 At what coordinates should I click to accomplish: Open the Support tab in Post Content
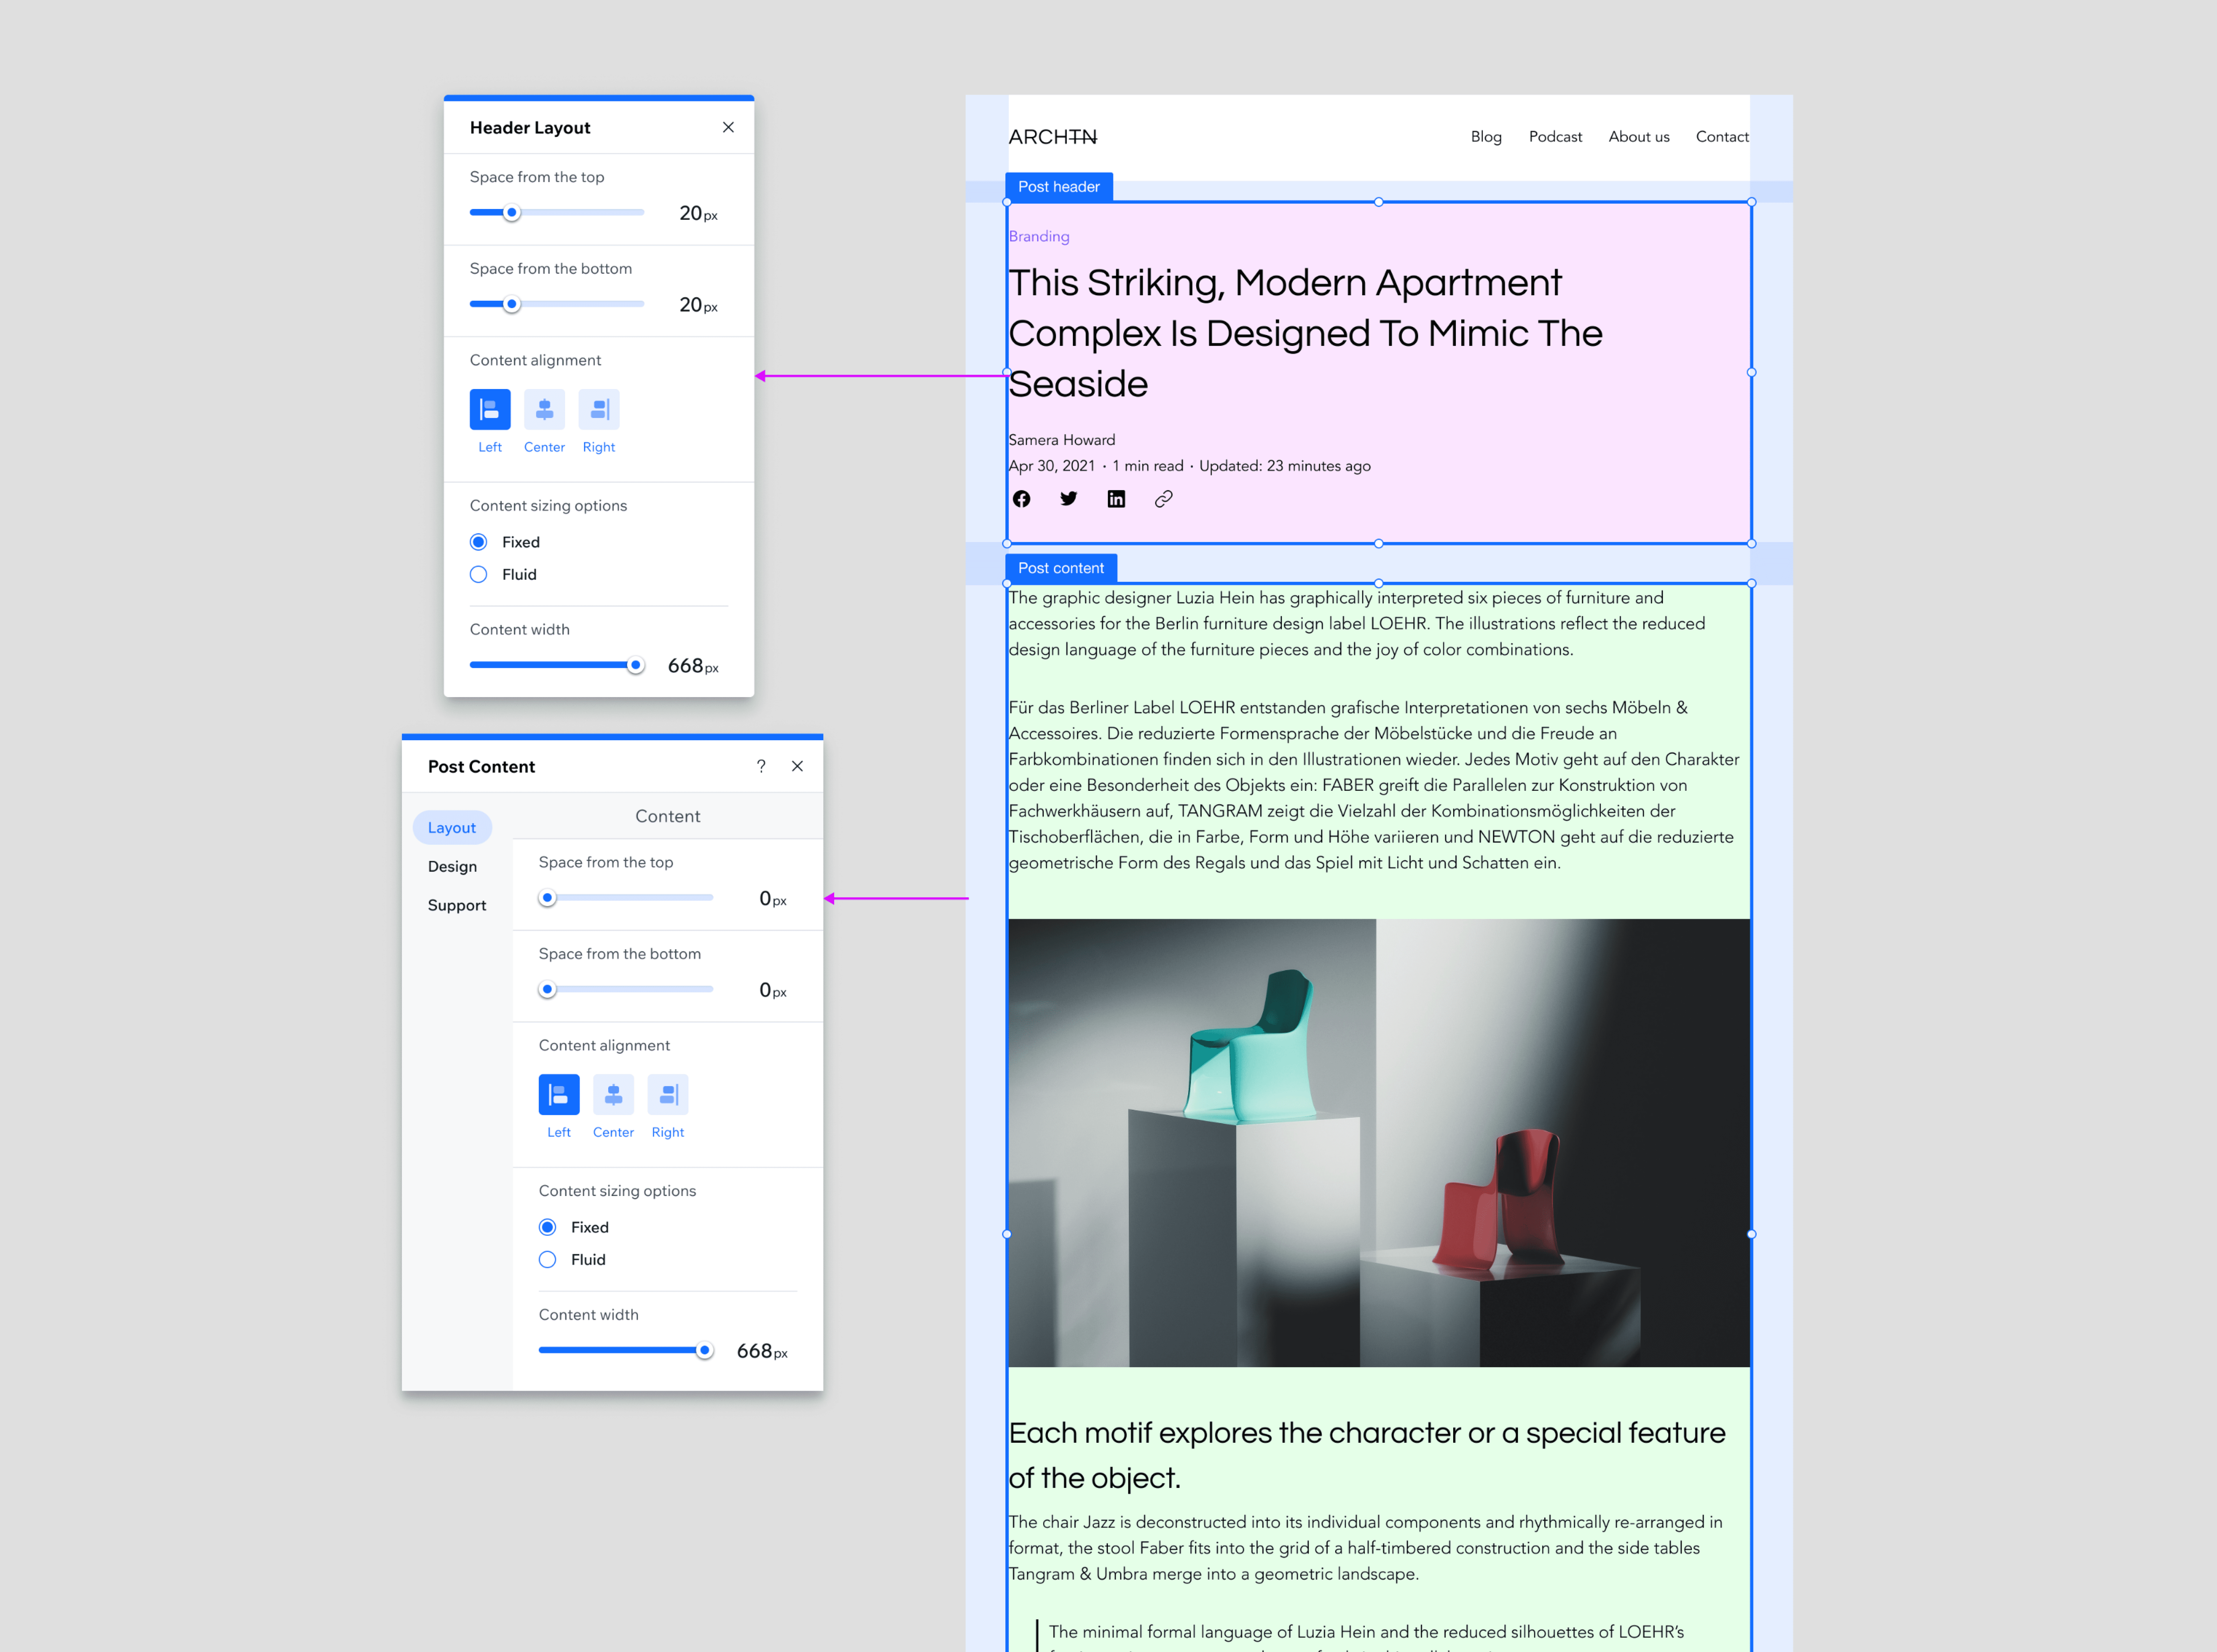457,905
